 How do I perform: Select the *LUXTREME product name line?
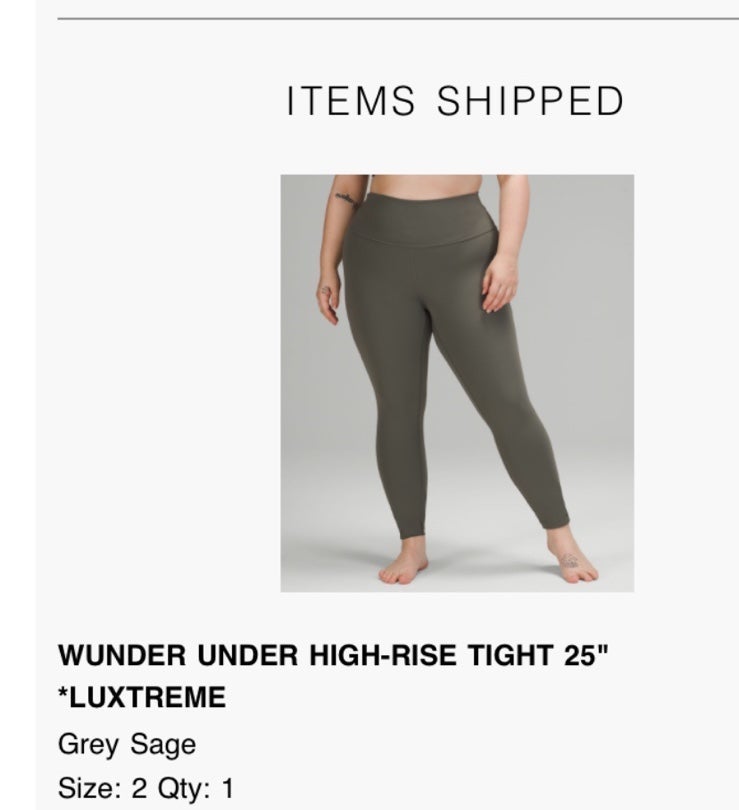coord(142,697)
